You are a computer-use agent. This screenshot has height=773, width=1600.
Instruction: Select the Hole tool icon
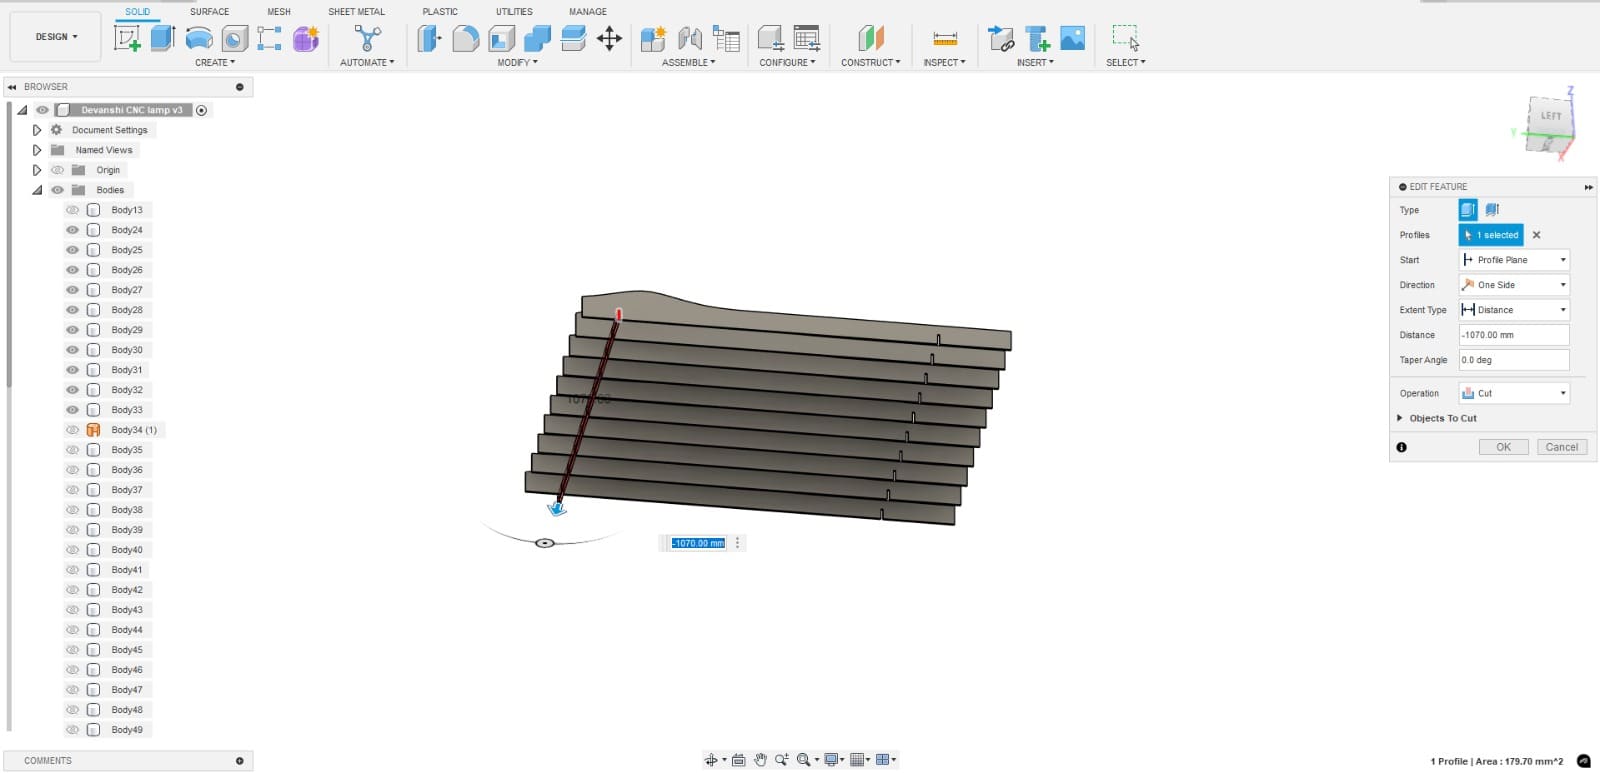pos(234,38)
